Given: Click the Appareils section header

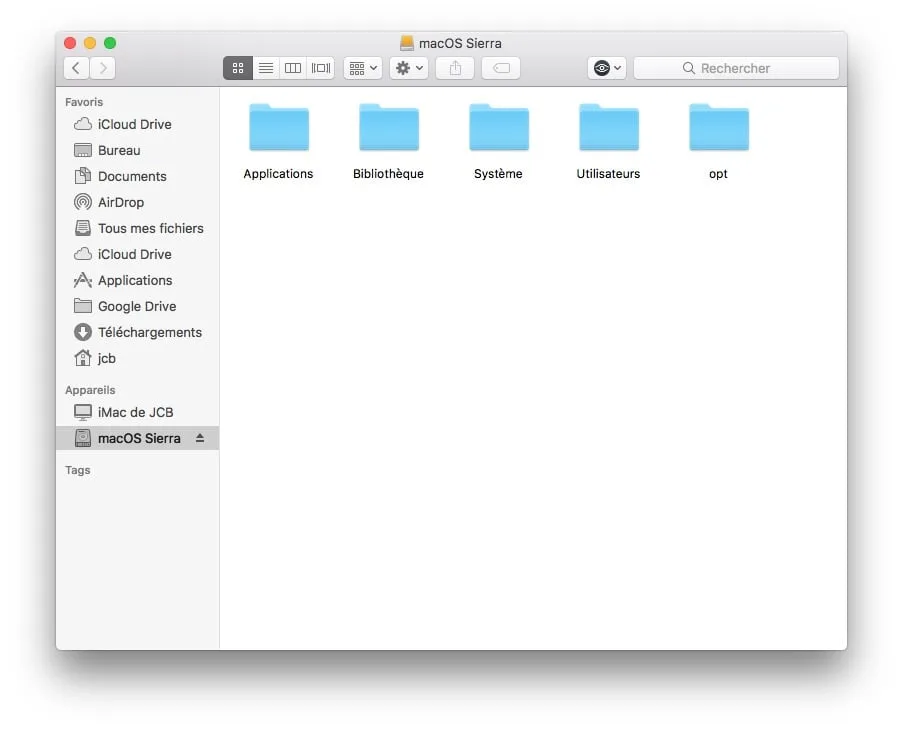Looking at the screenshot, I should click(x=90, y=390).
